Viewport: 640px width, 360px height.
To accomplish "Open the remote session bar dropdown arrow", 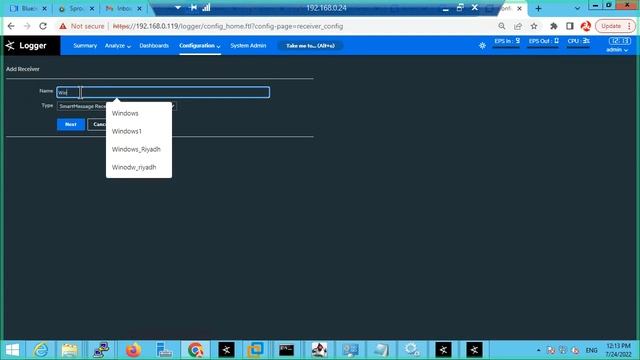I will click(178, 7).
